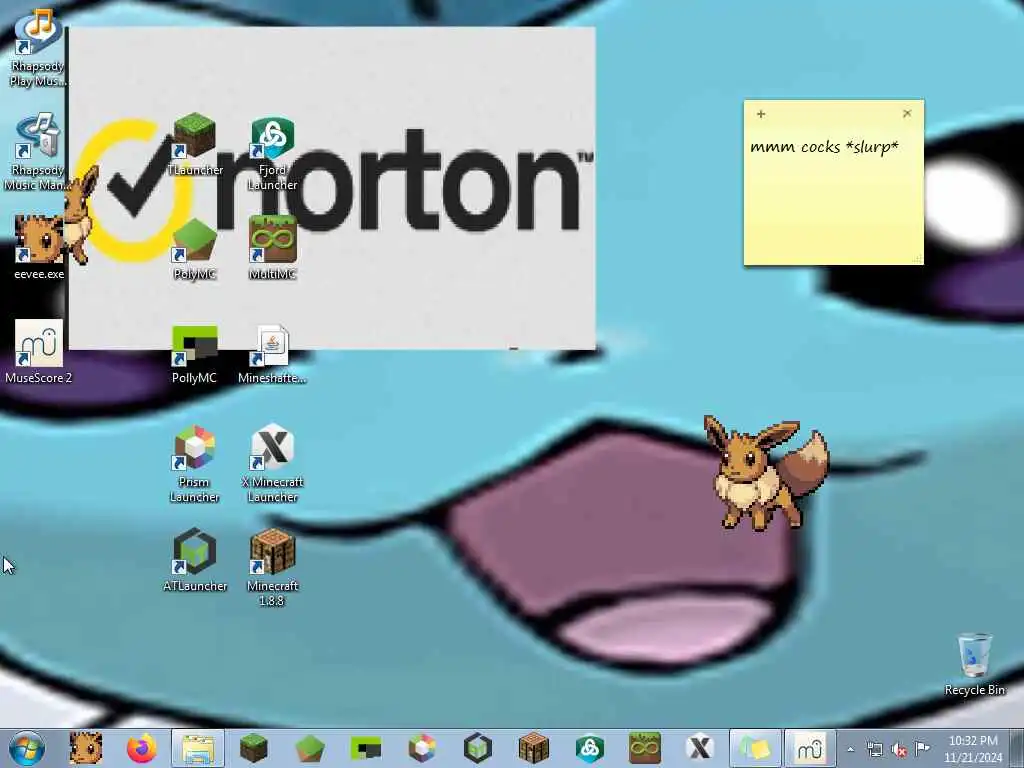
Task: Click the walking Eevee sprite on the desktop
Action: [x=765, y=472]
